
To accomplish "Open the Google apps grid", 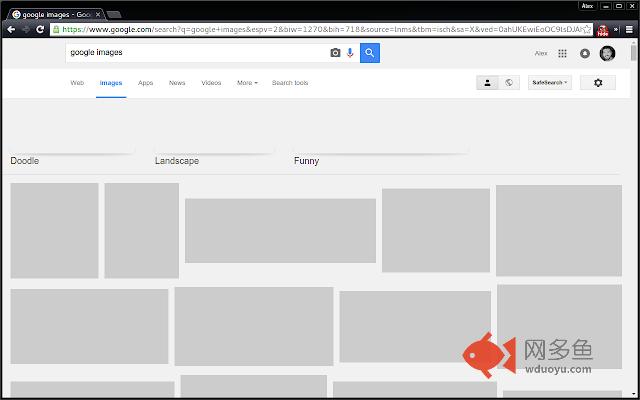I will 562,53.
